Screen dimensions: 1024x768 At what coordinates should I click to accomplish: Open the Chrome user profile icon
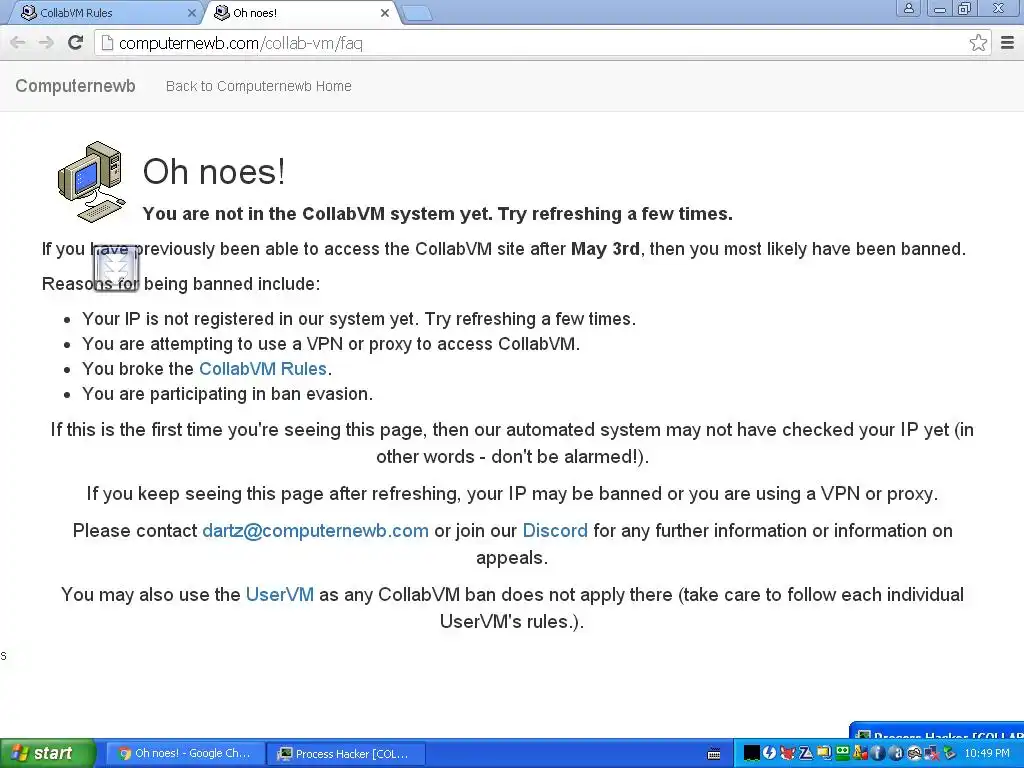tap(908, 8)
